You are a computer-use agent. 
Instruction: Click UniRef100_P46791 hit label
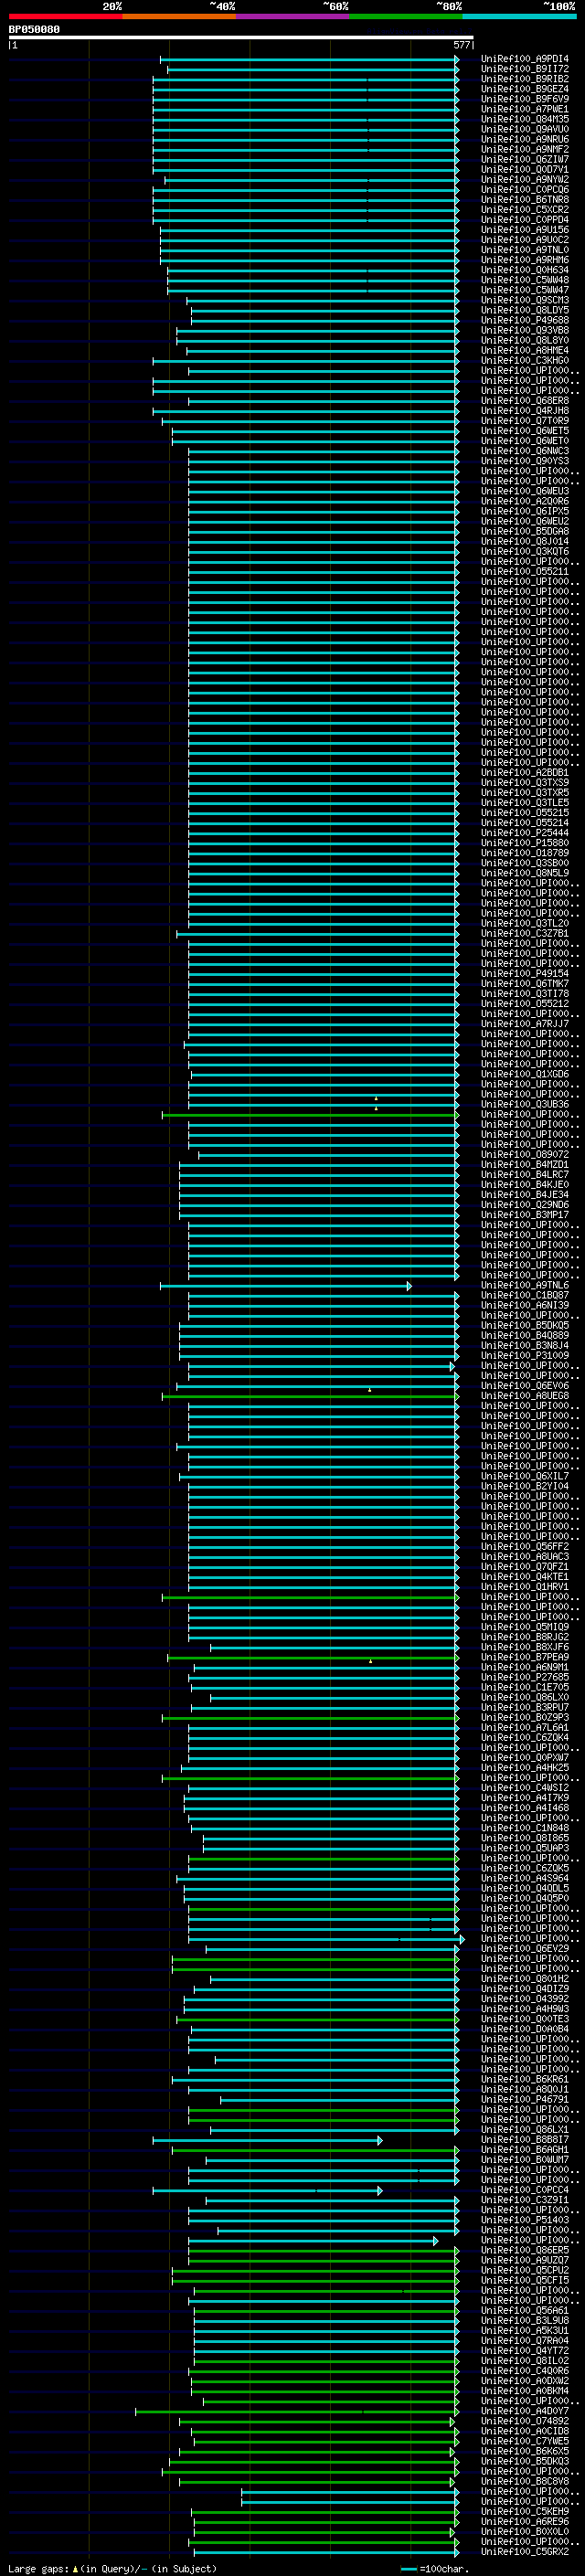click(524, 2099)
